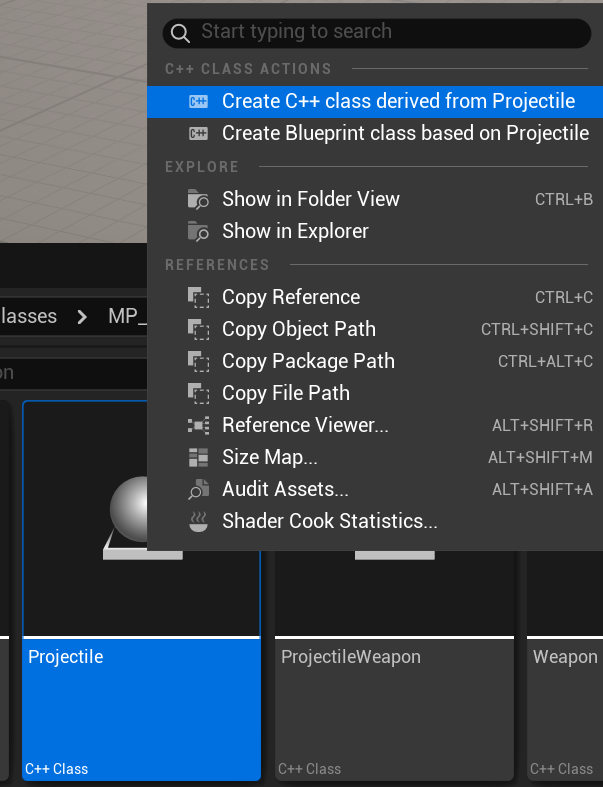Click the copy icon beside Copy File Path
The image size is (603, 787).
(x=198, y=394)
